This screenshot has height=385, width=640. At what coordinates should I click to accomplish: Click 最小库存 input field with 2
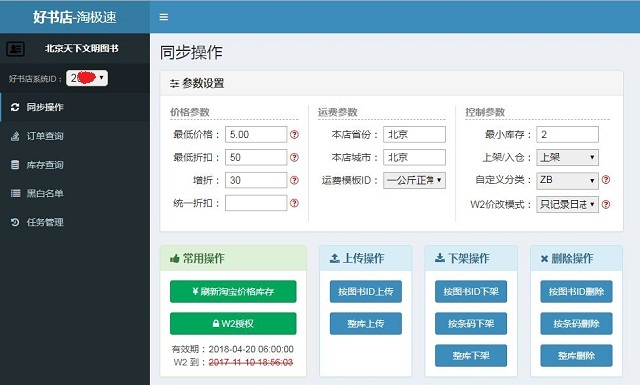pos(567,134)
